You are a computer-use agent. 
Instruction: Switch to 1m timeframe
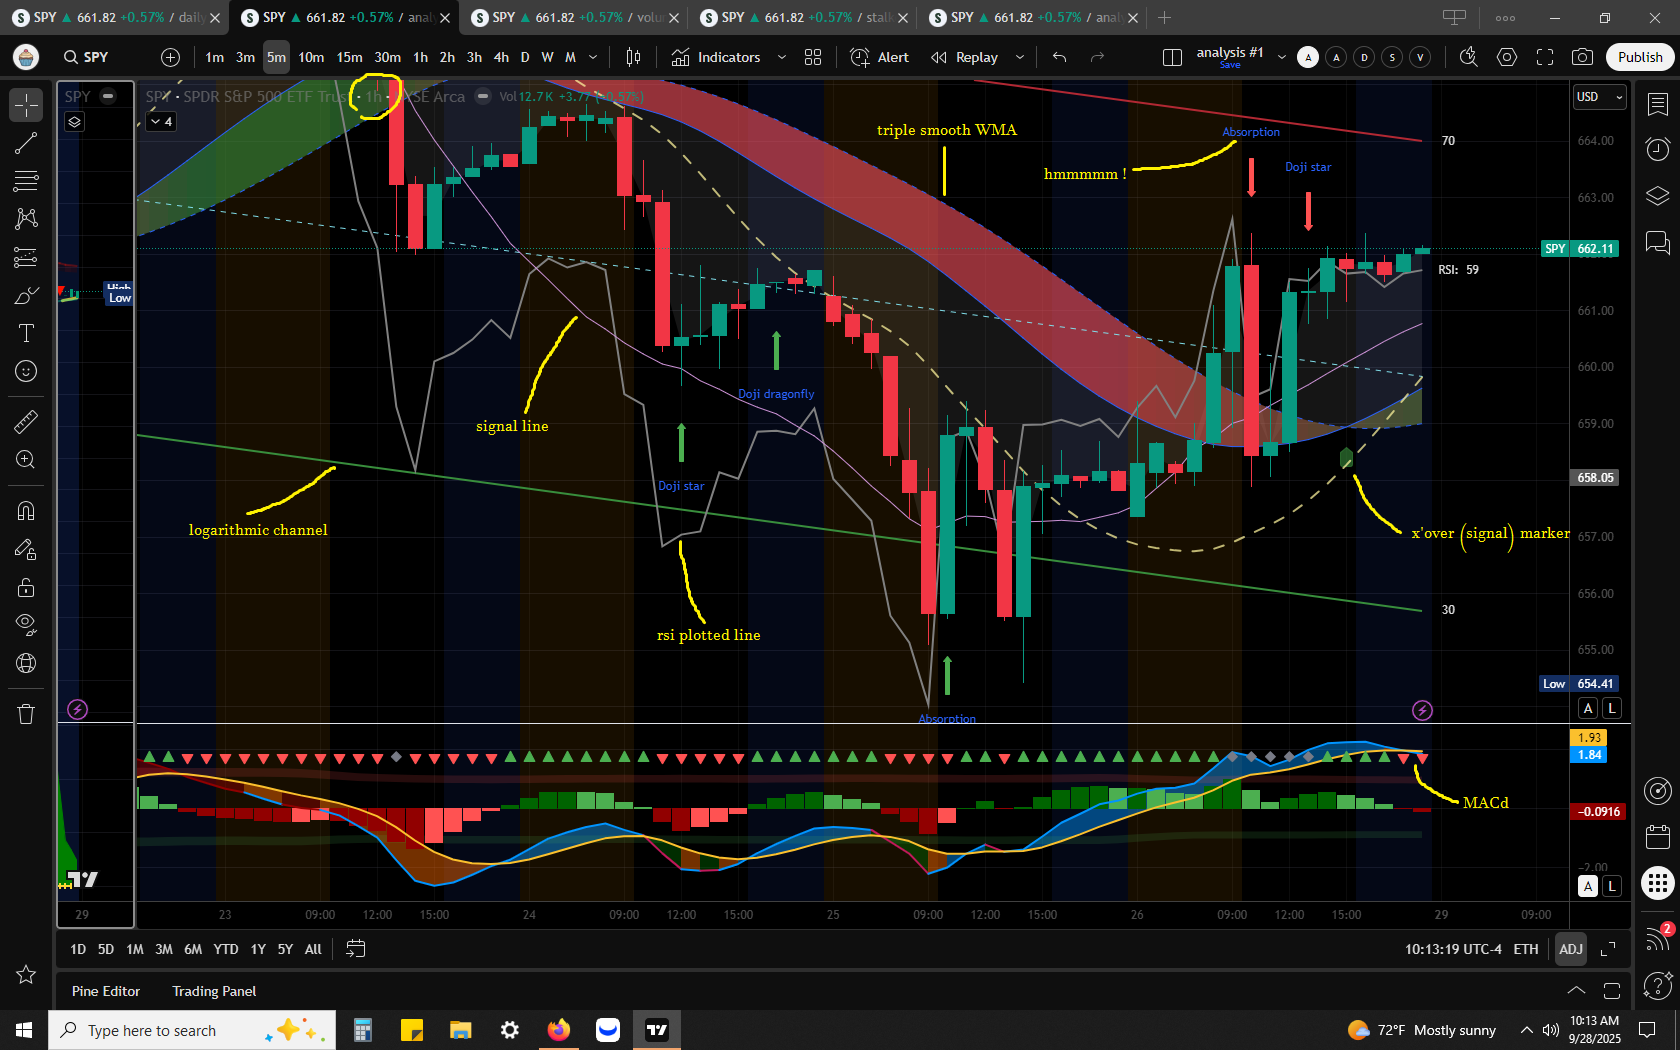(214, 57)
